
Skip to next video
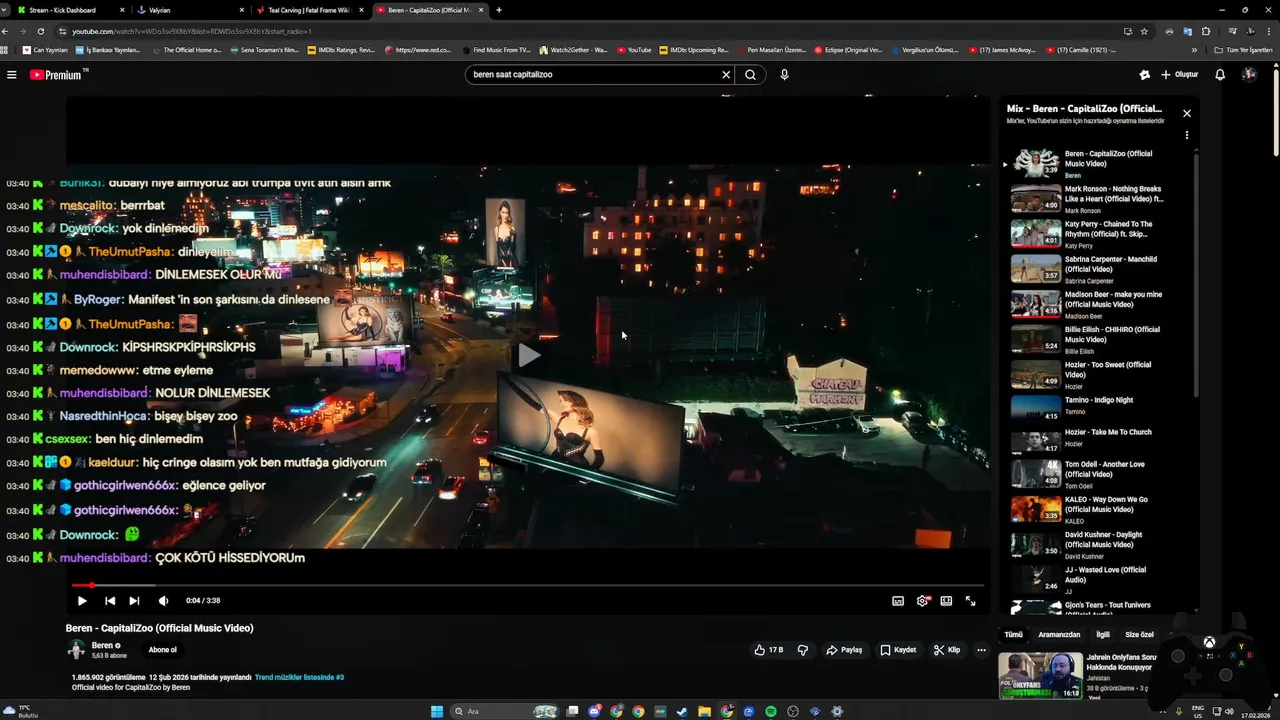(134, 601)
